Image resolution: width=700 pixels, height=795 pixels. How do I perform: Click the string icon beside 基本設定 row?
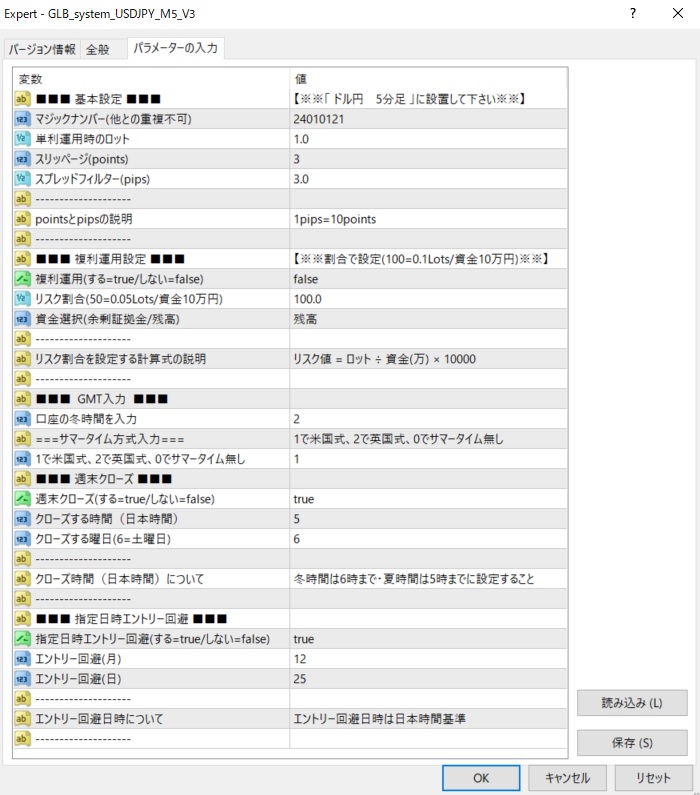coord(22,99)
